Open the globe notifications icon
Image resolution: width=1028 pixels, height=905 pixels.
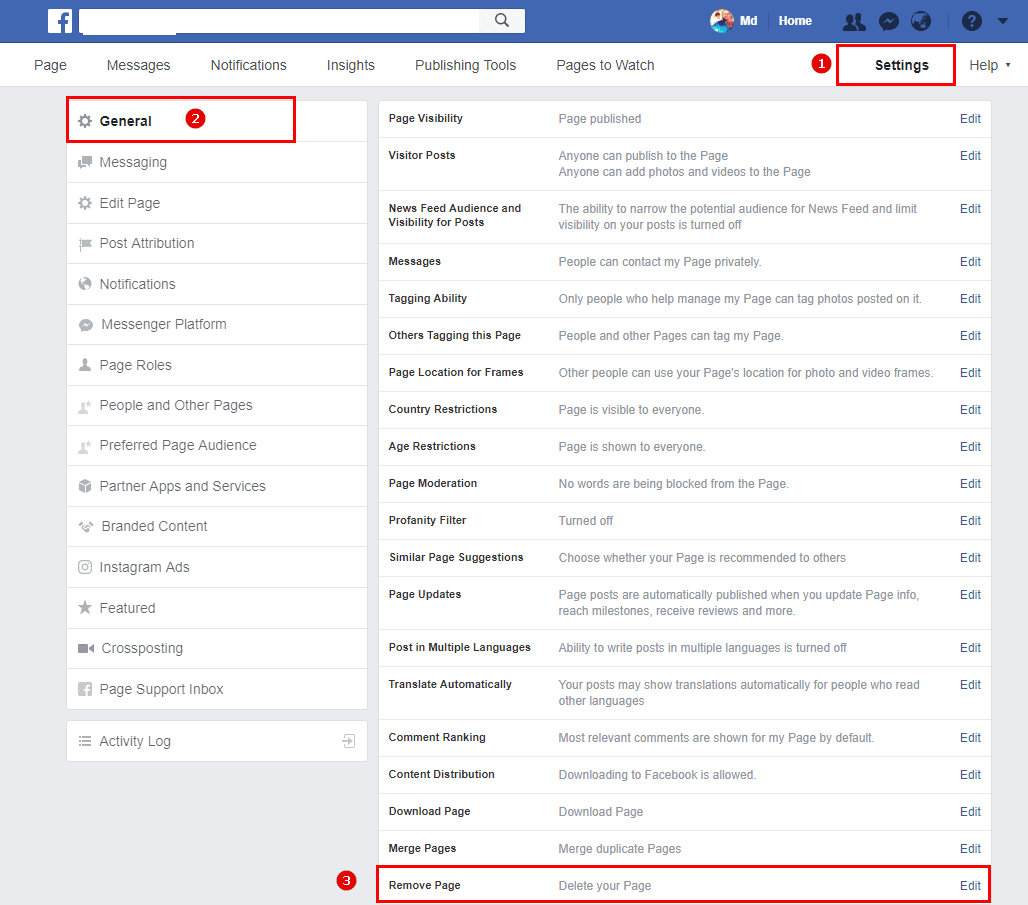point(920,22)
